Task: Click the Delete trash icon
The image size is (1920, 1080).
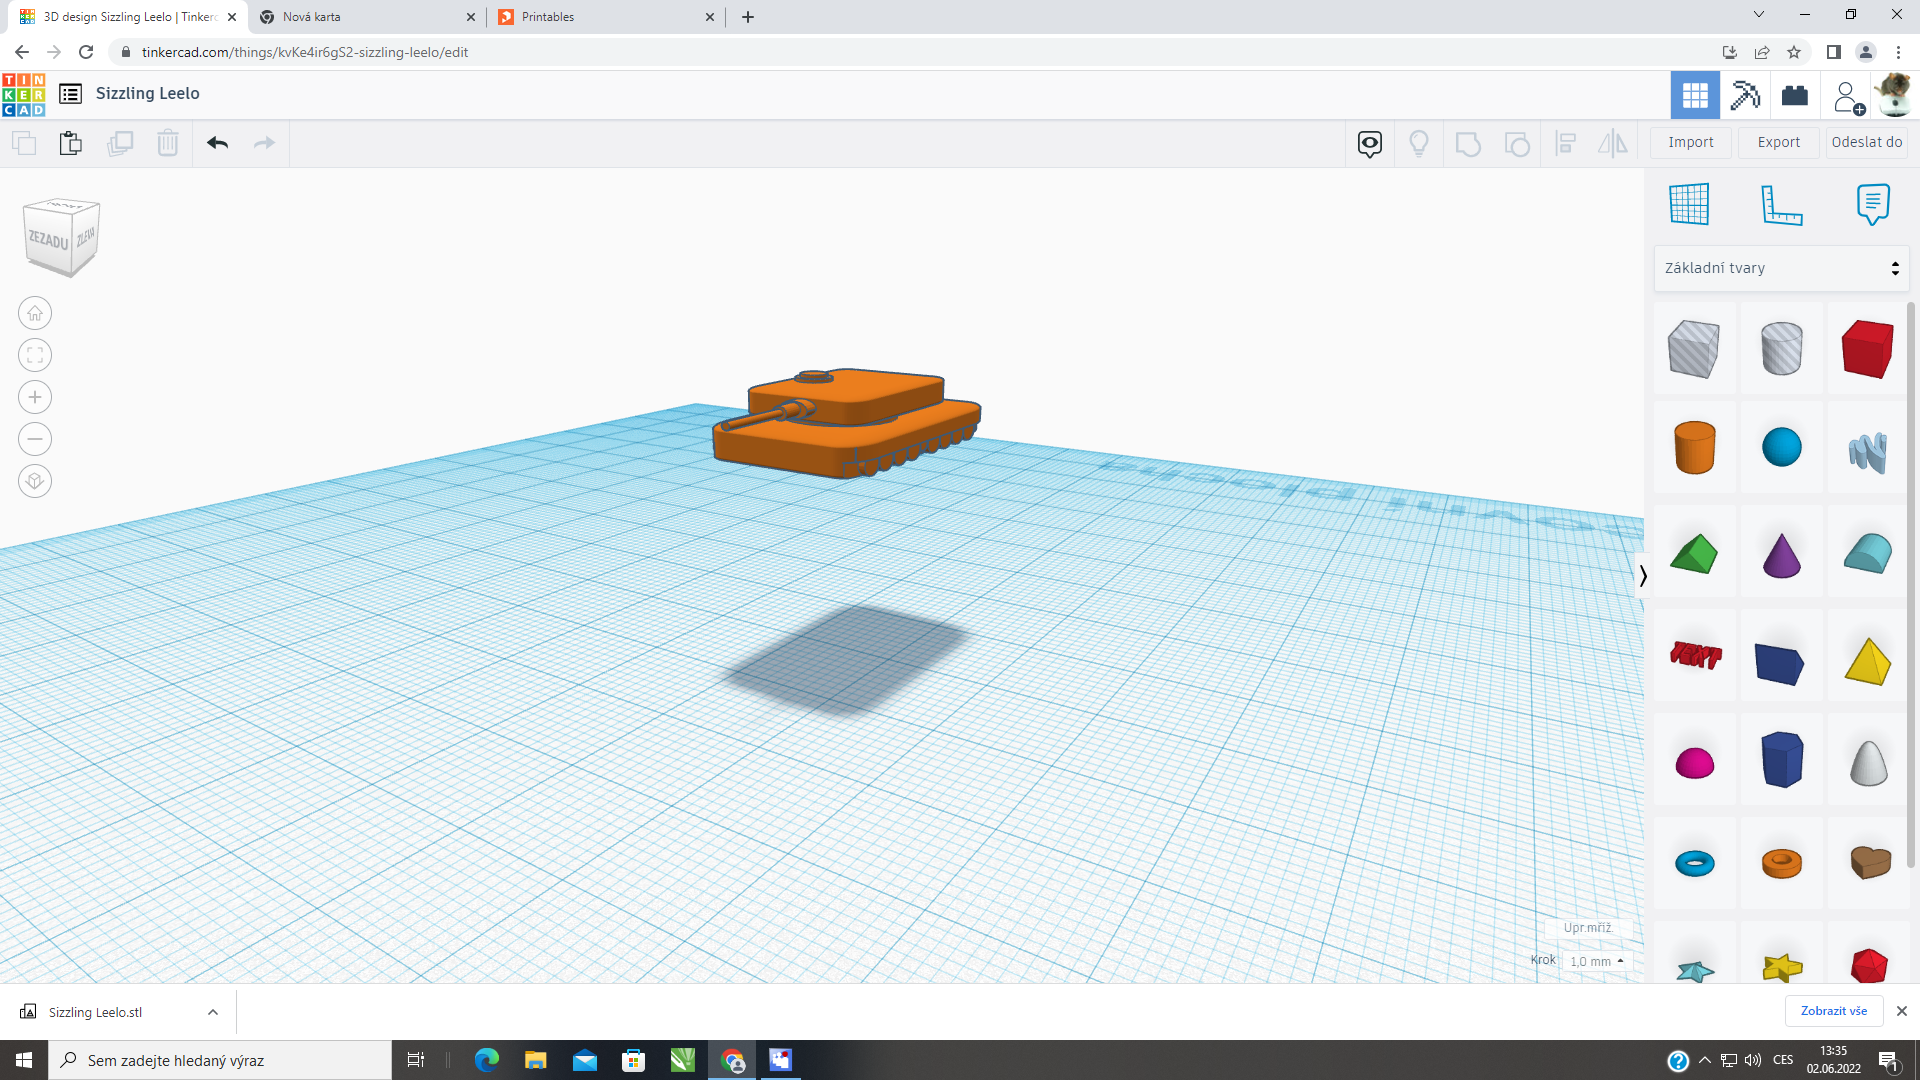Action: coord(168,143)
